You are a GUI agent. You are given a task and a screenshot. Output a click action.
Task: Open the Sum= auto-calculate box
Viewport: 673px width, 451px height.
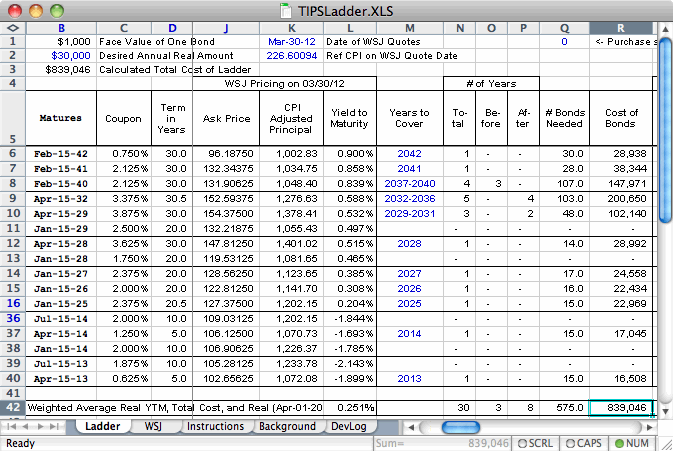[444, 442]
